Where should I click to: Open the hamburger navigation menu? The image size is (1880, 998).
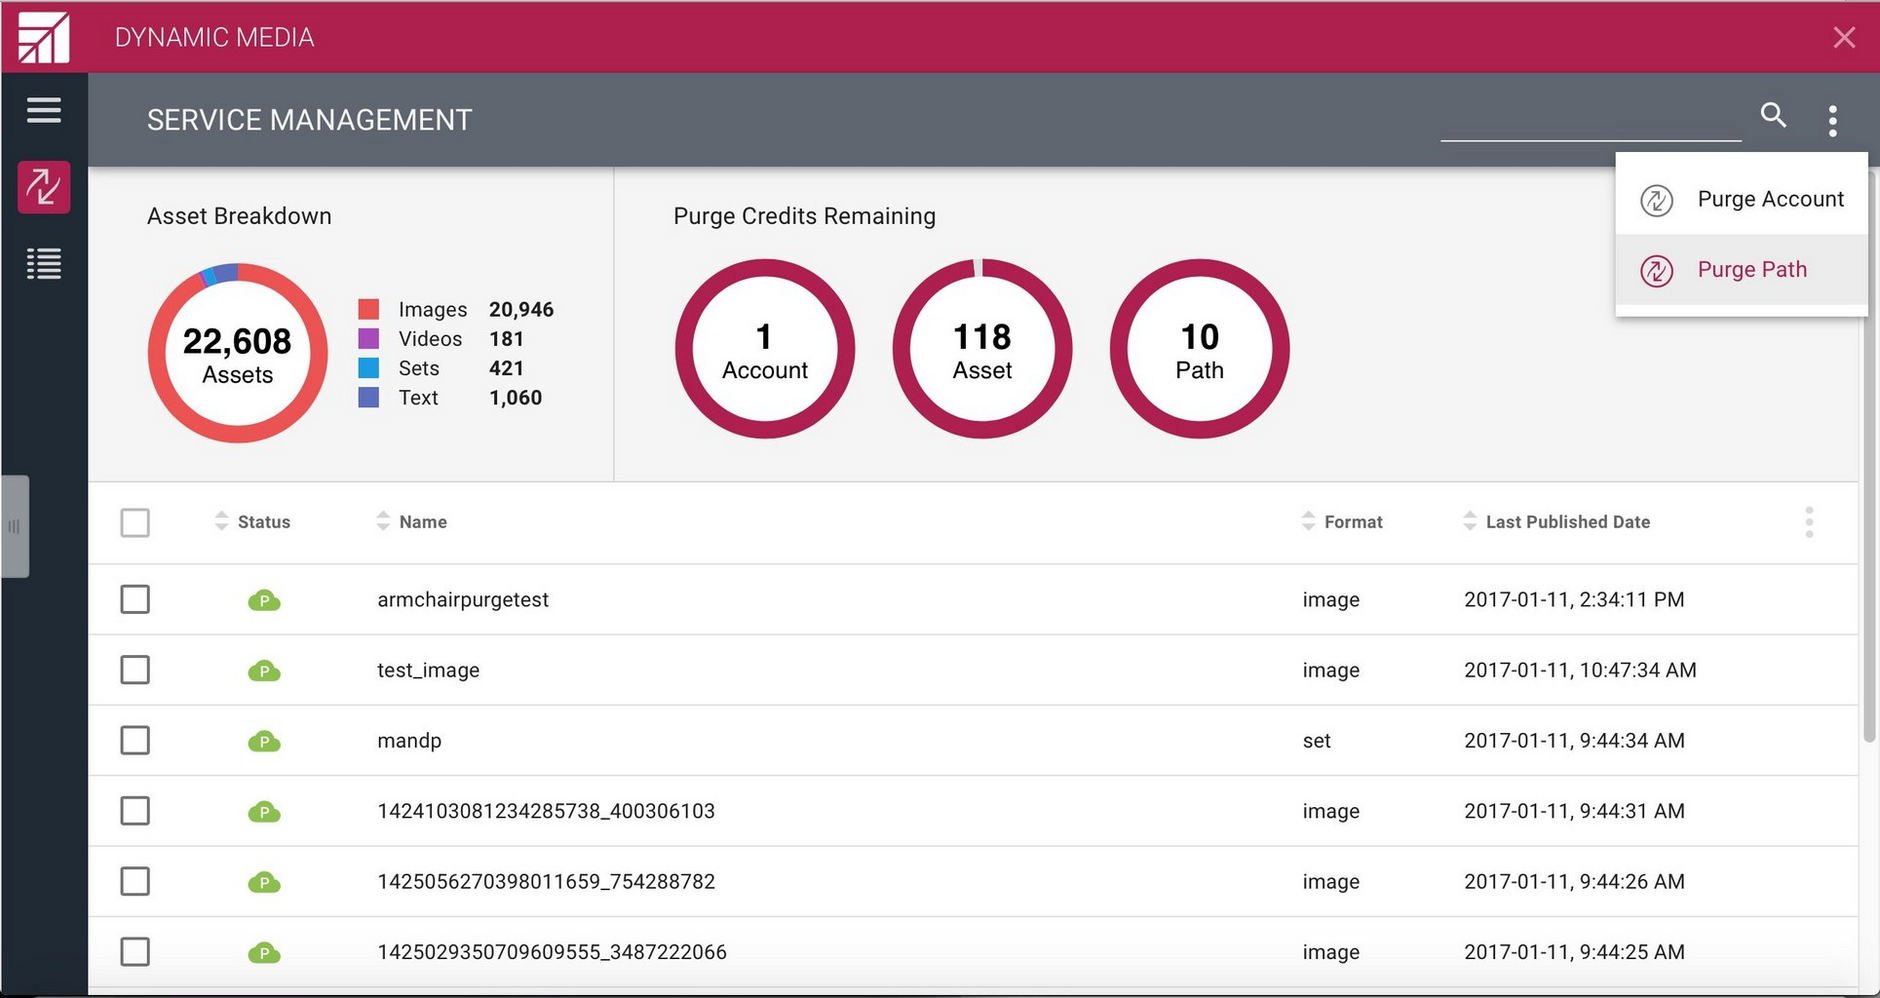(44, 110)
